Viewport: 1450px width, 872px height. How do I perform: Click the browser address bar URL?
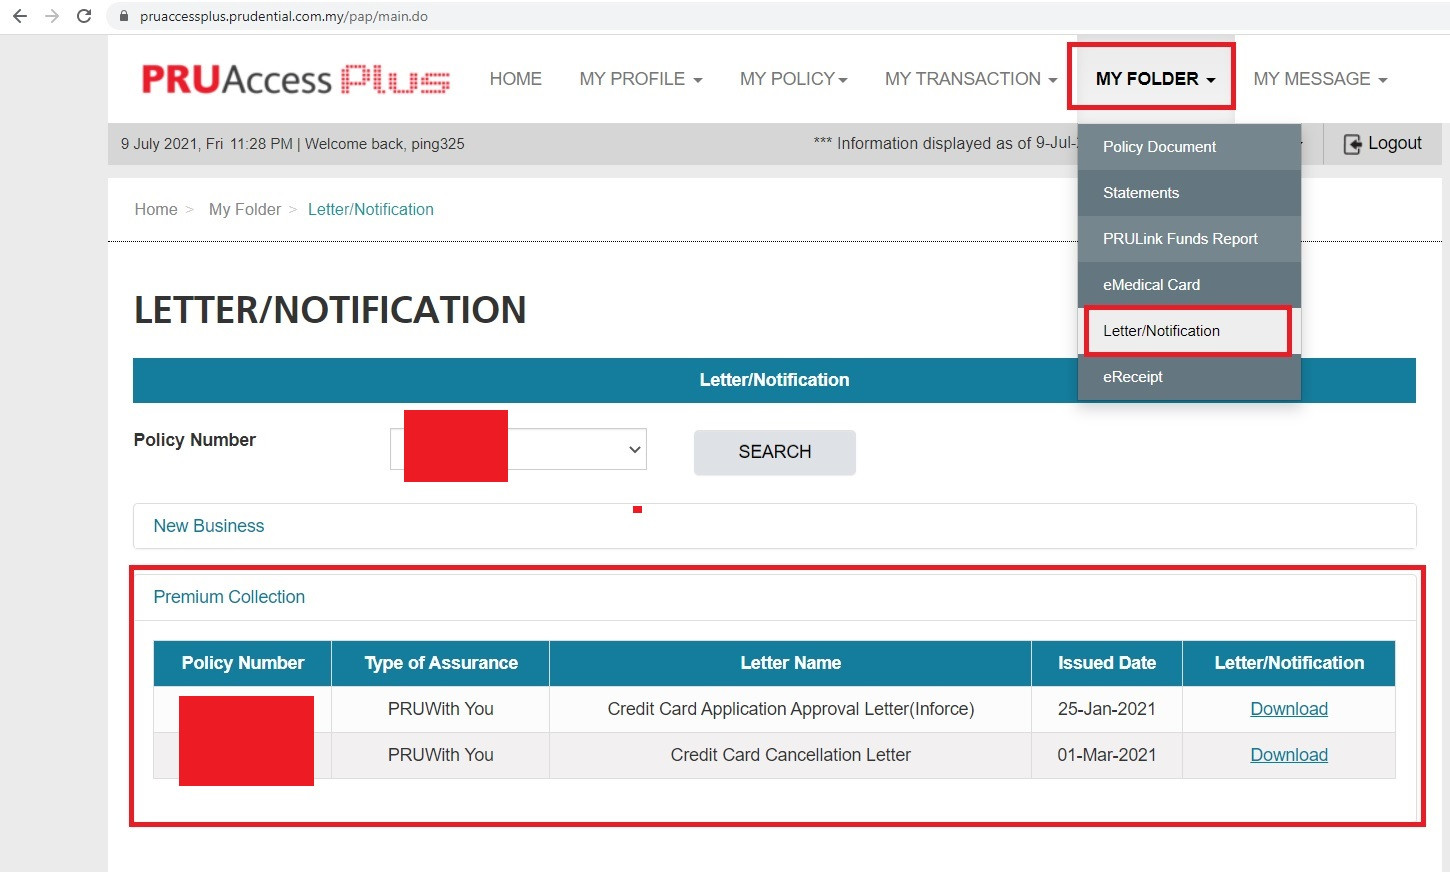(x=284, y=16)
